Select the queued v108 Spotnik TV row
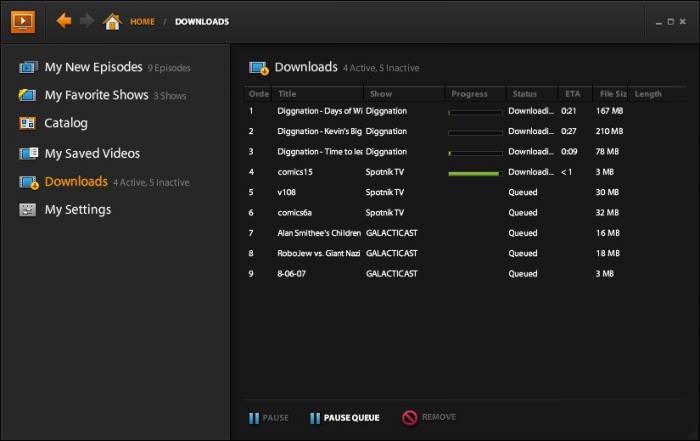 [x=464, y=192]
